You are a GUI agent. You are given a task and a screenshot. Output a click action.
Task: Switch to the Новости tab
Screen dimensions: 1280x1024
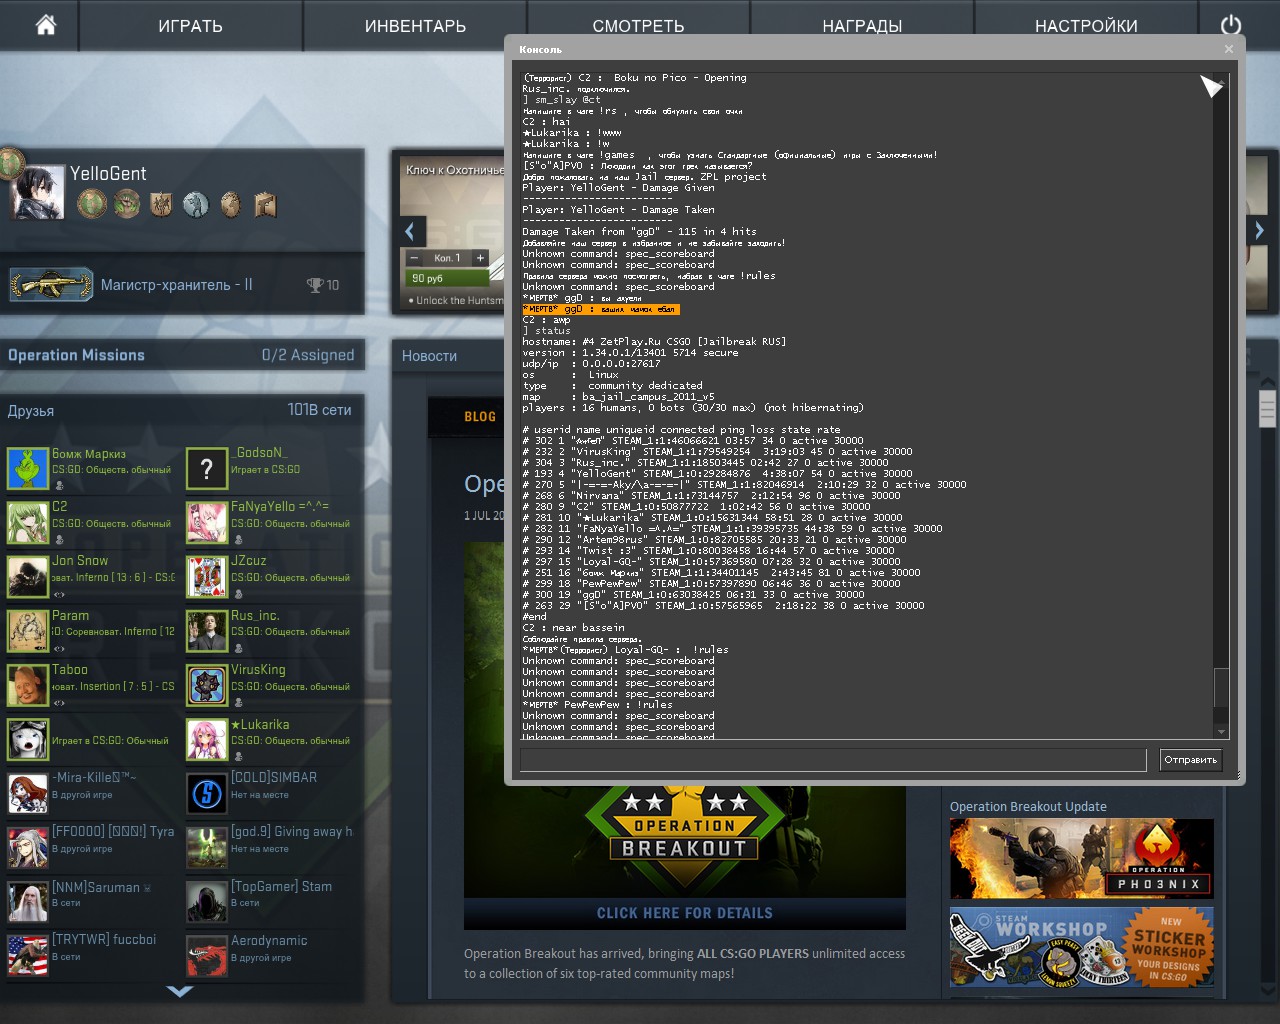point(429,356)
